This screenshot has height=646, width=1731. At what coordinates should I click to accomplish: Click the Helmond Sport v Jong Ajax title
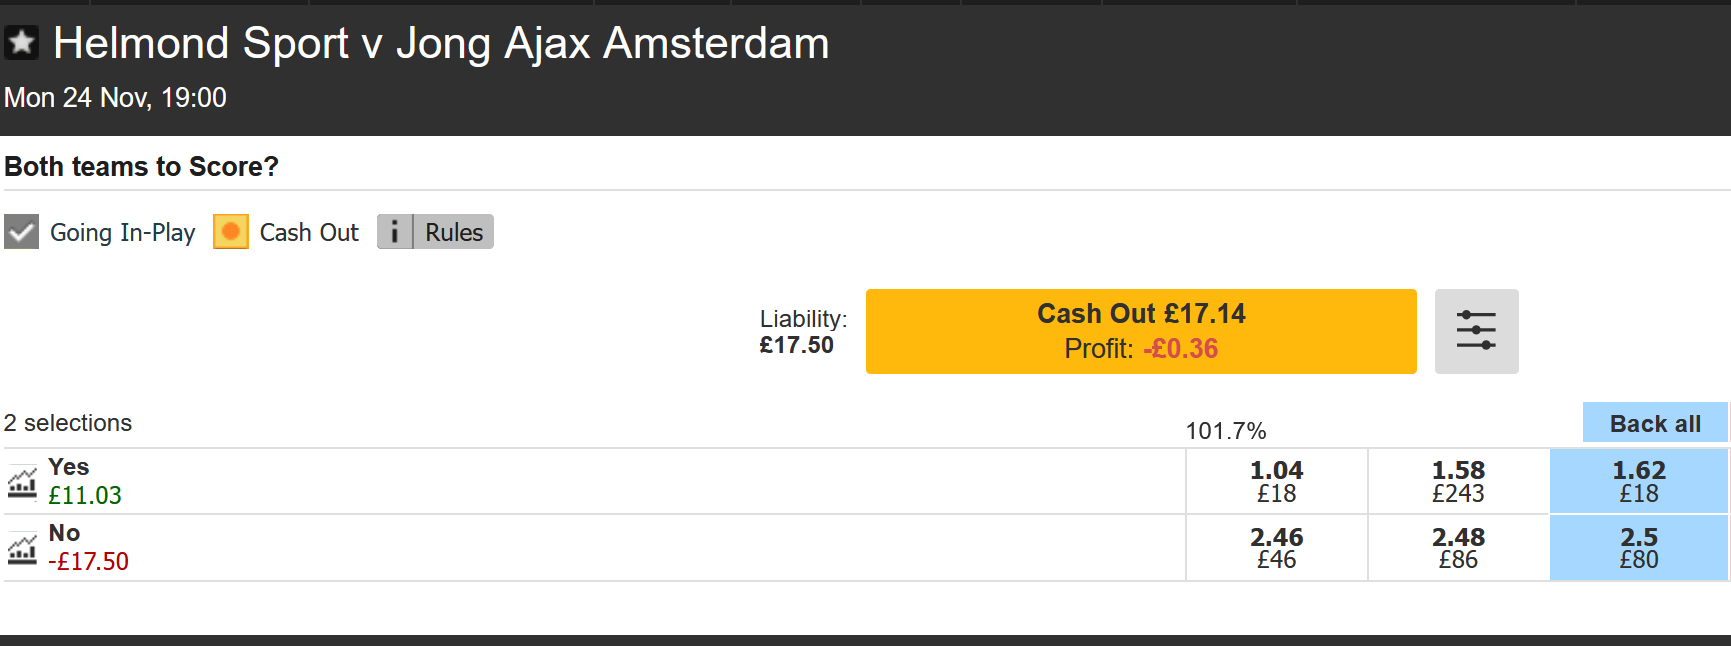[441, 44]
